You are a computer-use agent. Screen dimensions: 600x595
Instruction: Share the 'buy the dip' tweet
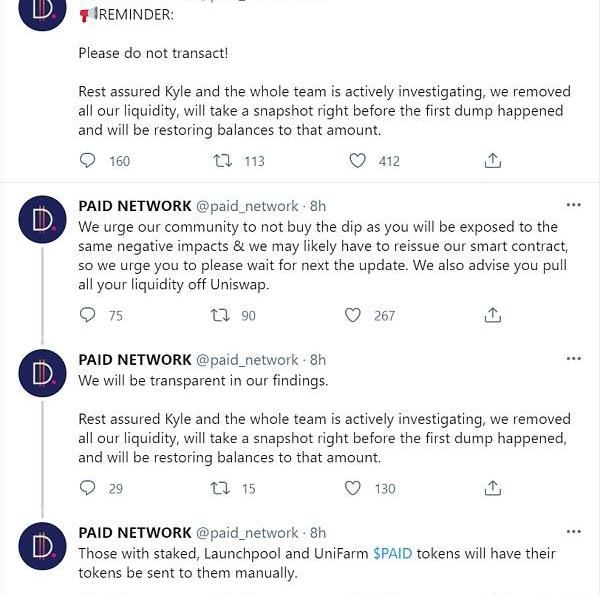pyautogui.click(x=492, y=315)
